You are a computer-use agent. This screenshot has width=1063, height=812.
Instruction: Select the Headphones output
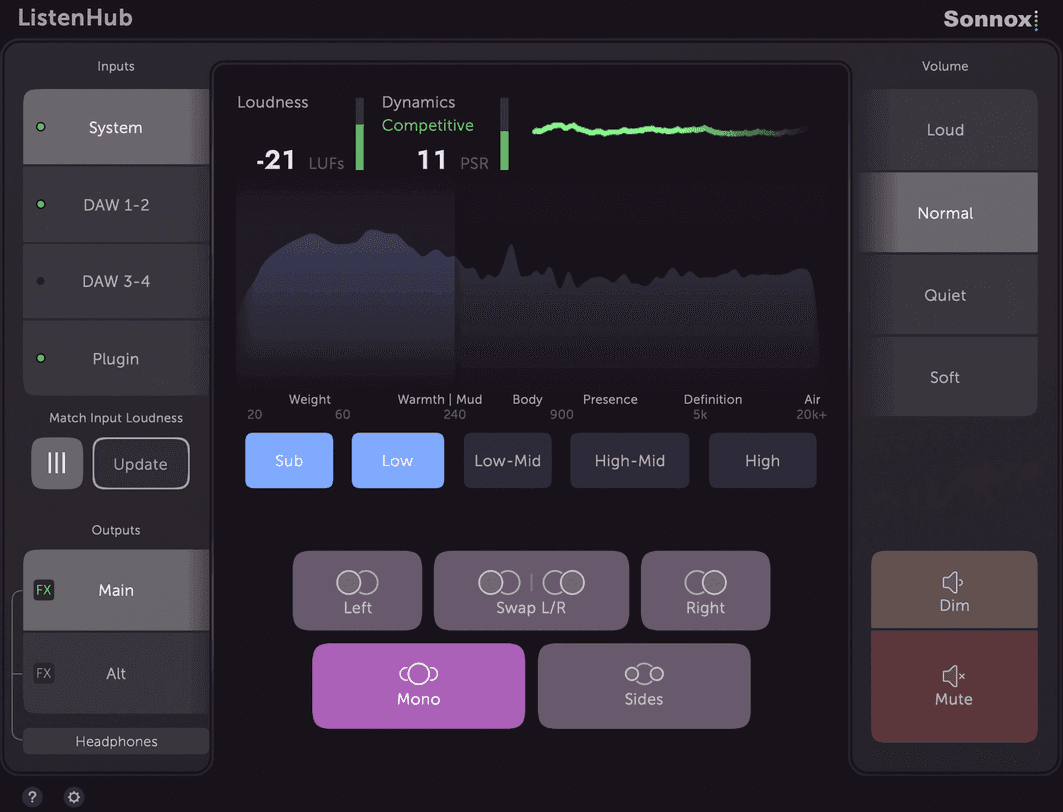tap(116, 741)
